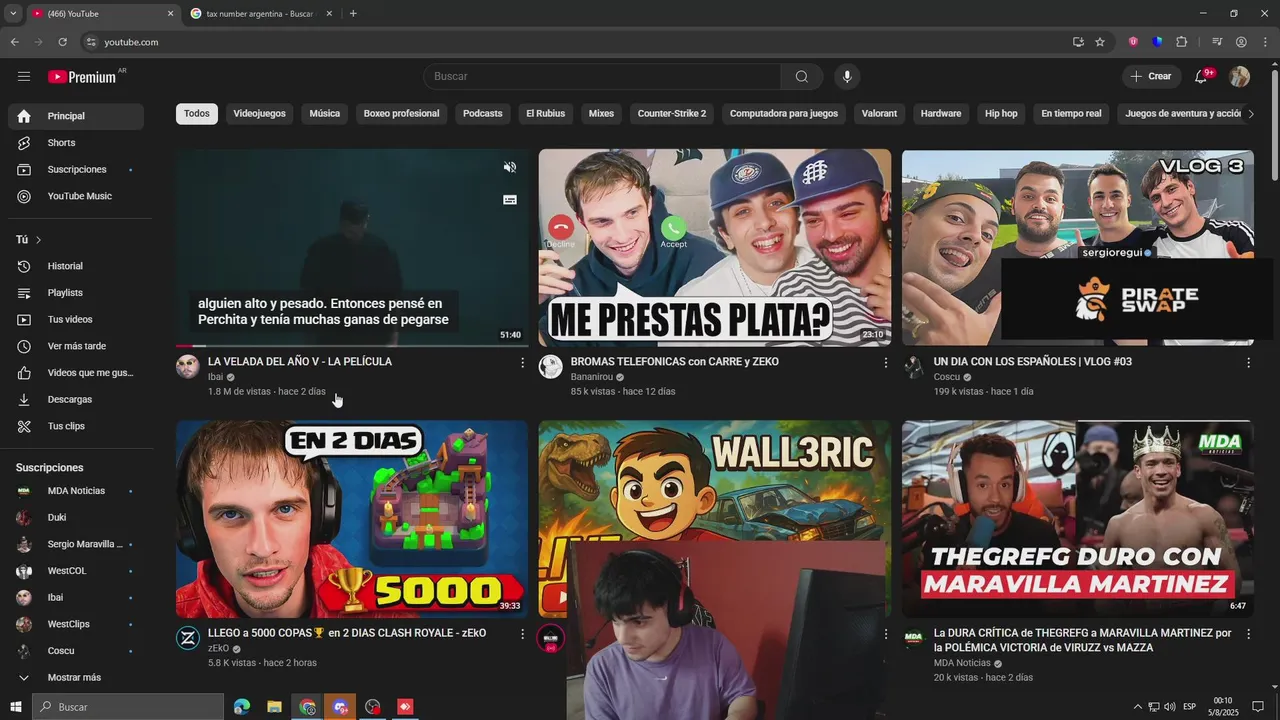This screenshot has width=1280, height=720.
Task: Reload the page
Action: point(62,42)
